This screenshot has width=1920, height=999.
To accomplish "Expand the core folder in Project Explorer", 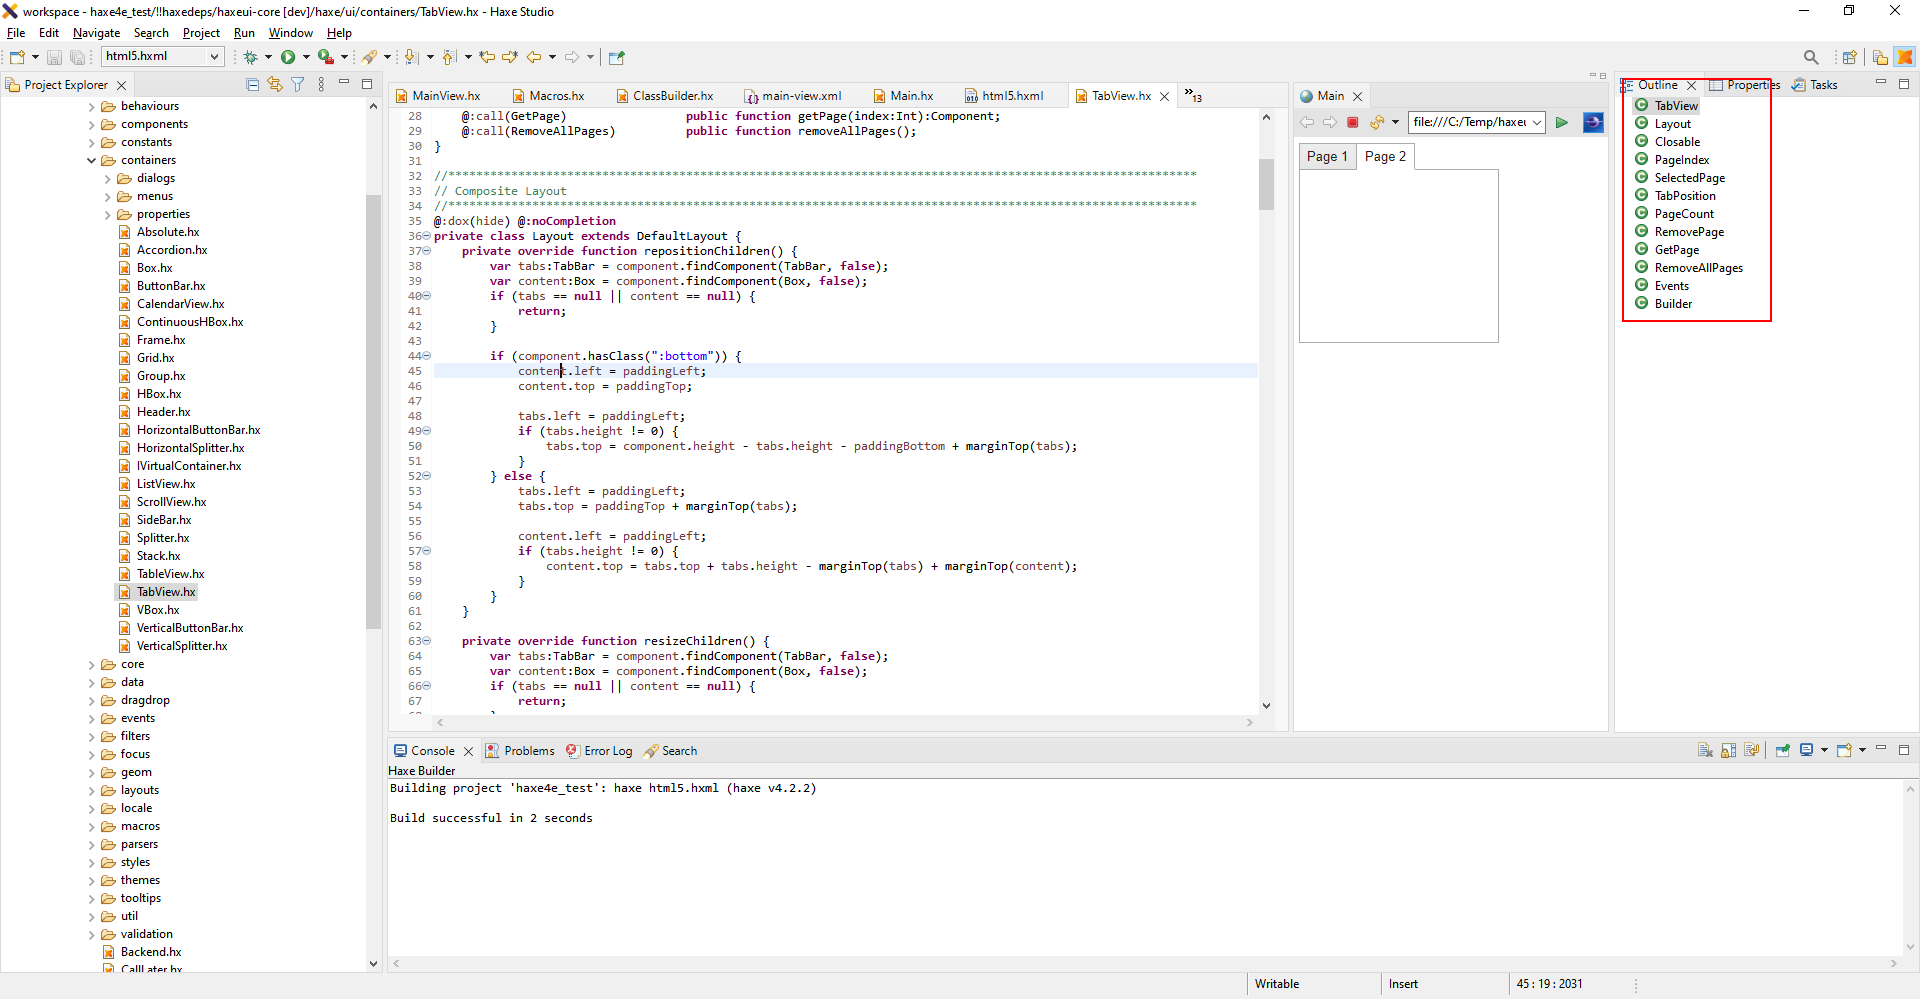I will tap(89, 664).
